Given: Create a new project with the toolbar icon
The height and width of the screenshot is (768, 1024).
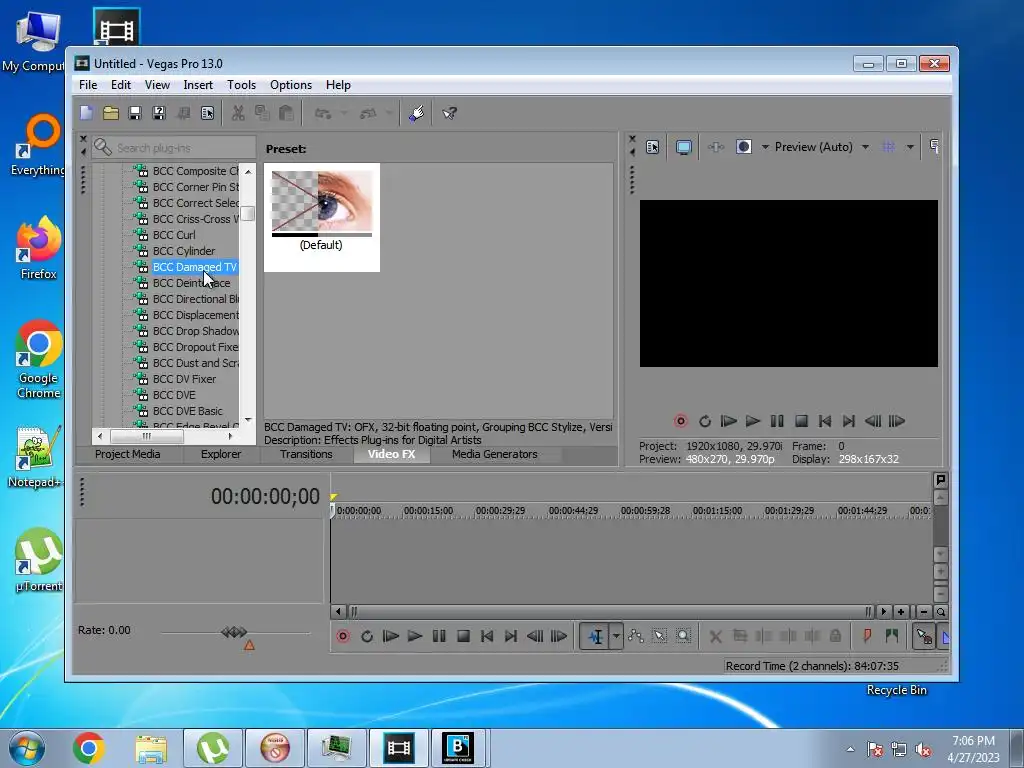Looking at the screenshot, I should coord(87,113).
